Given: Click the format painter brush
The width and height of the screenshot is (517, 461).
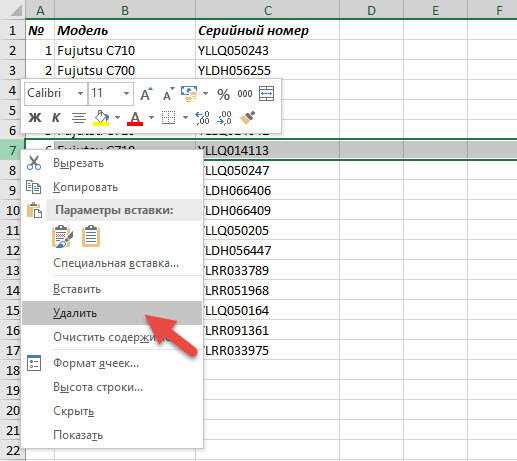Looking at the screenshot, I should point(248,118).
